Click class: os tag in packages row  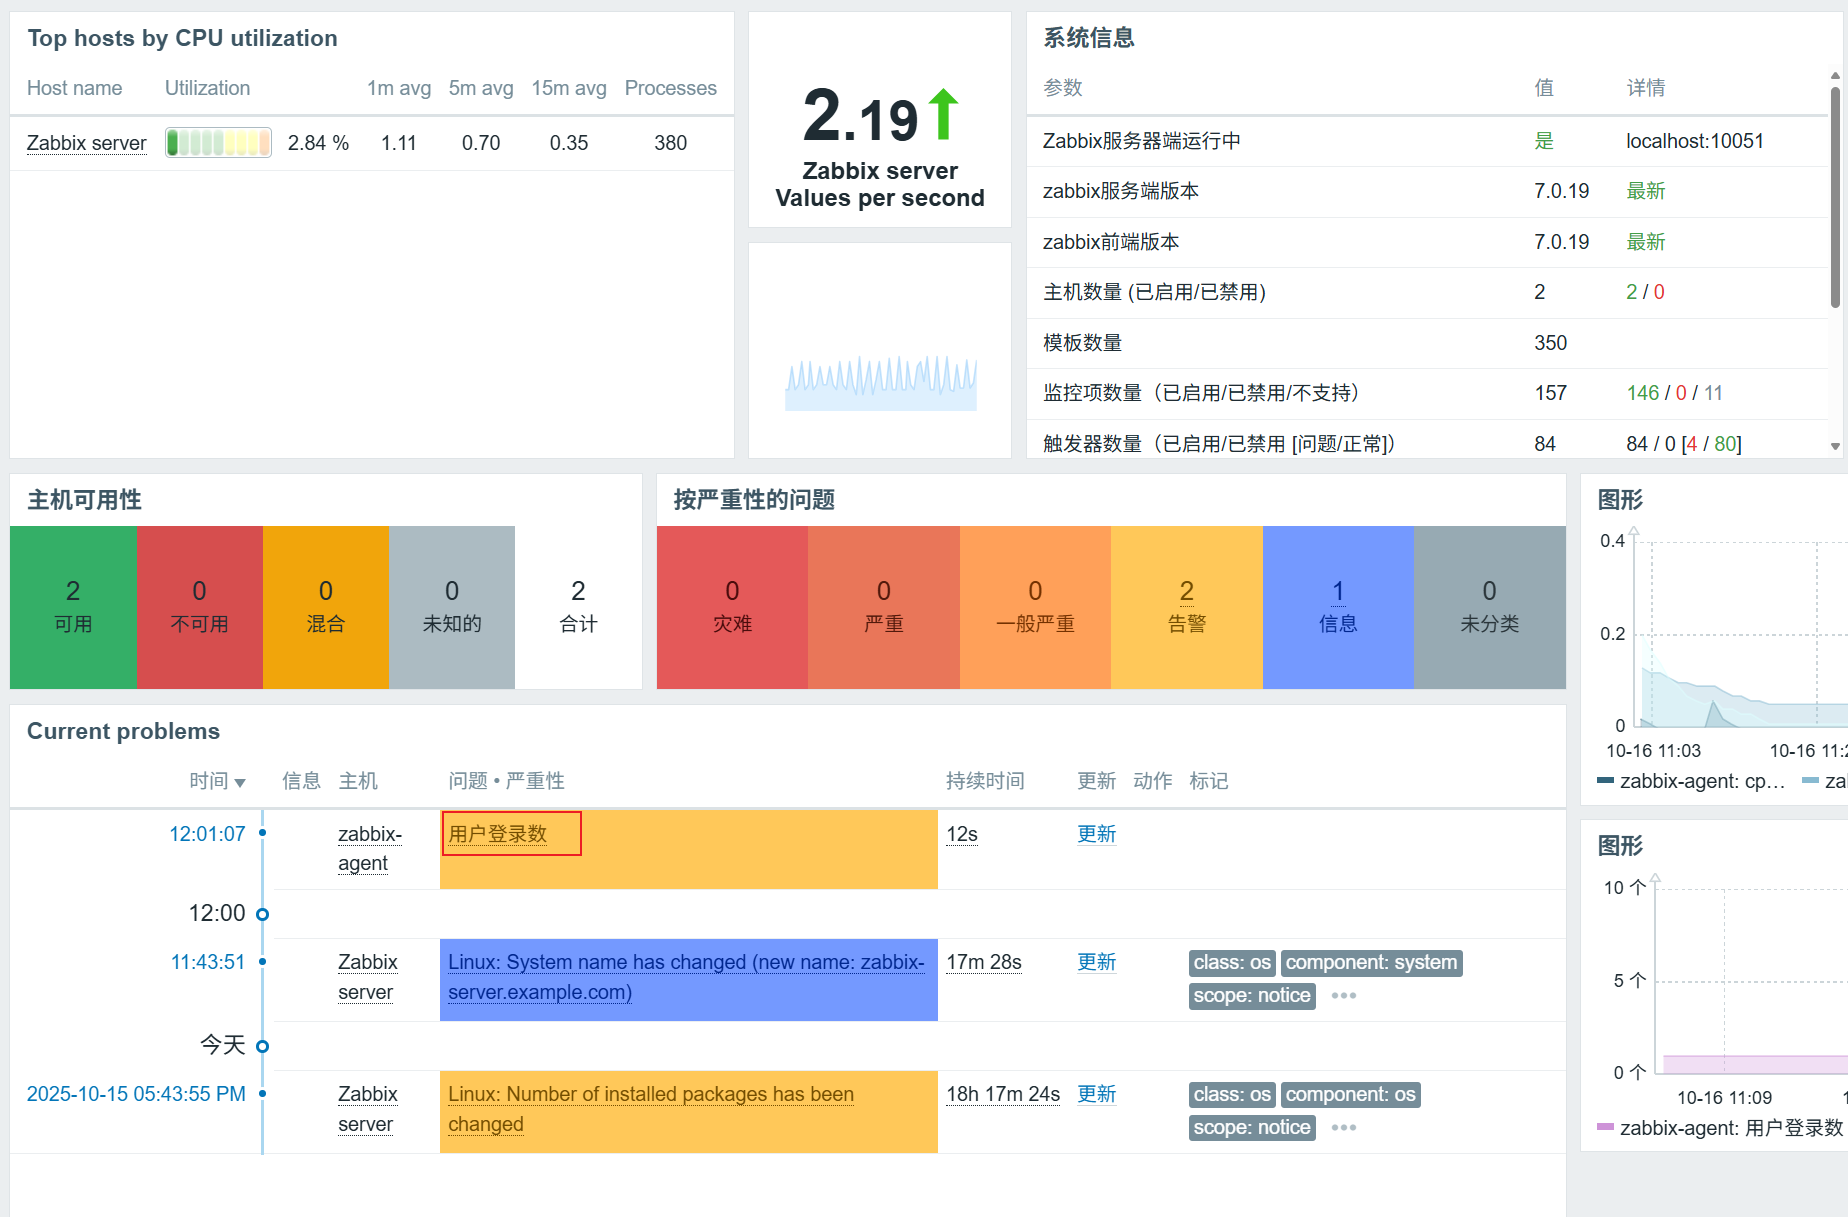(1232, 1095)
